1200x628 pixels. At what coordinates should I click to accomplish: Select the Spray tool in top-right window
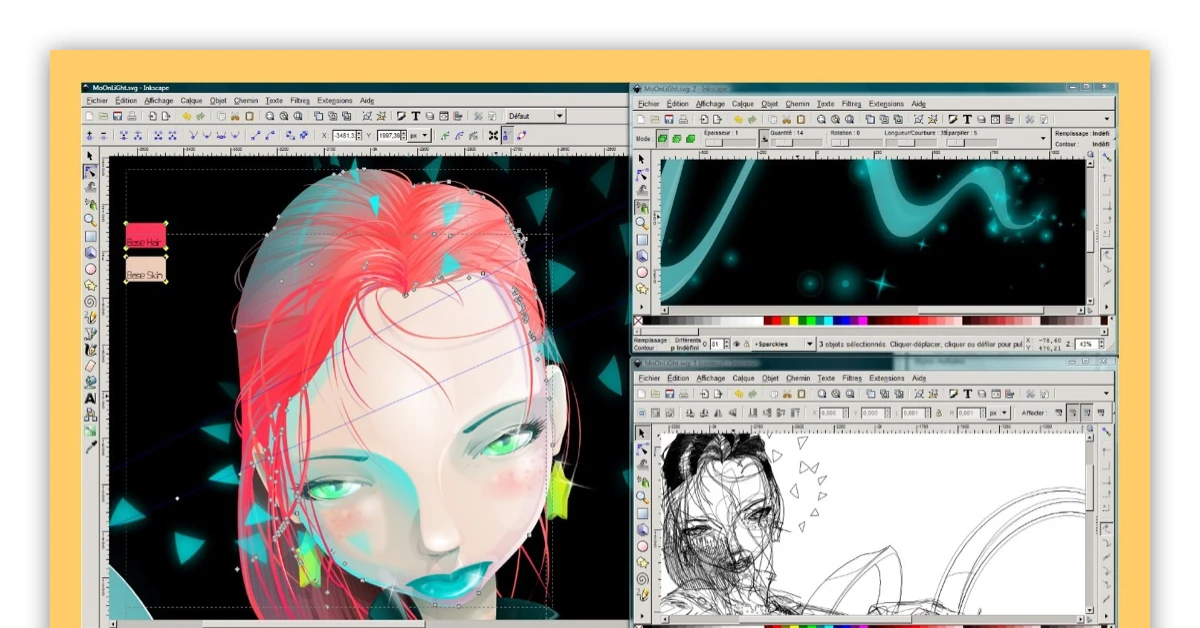[642, 206]
